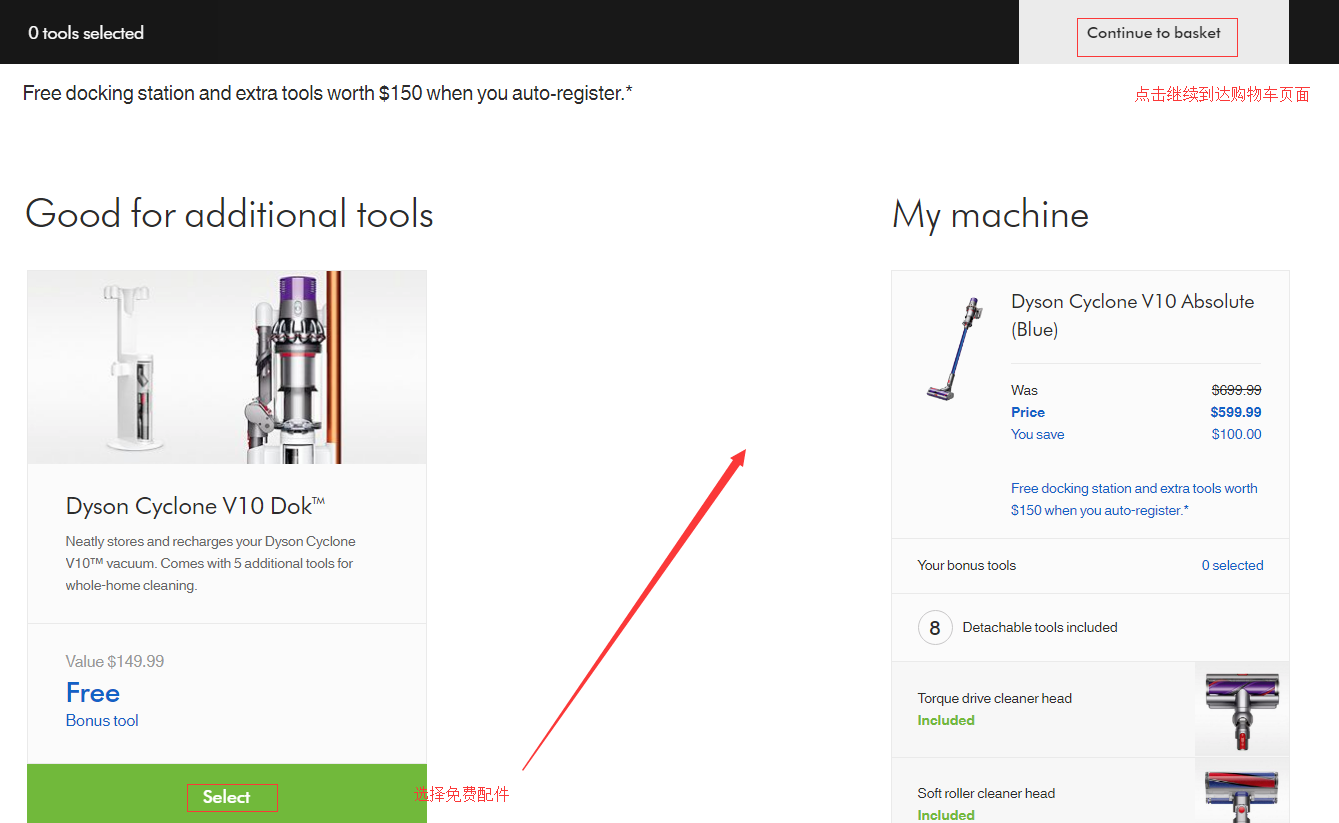The height and width of the screenshot is (823, 1339).
Task: Click the circled 8 detachable tools badge
Action: [x=934, y=628]
